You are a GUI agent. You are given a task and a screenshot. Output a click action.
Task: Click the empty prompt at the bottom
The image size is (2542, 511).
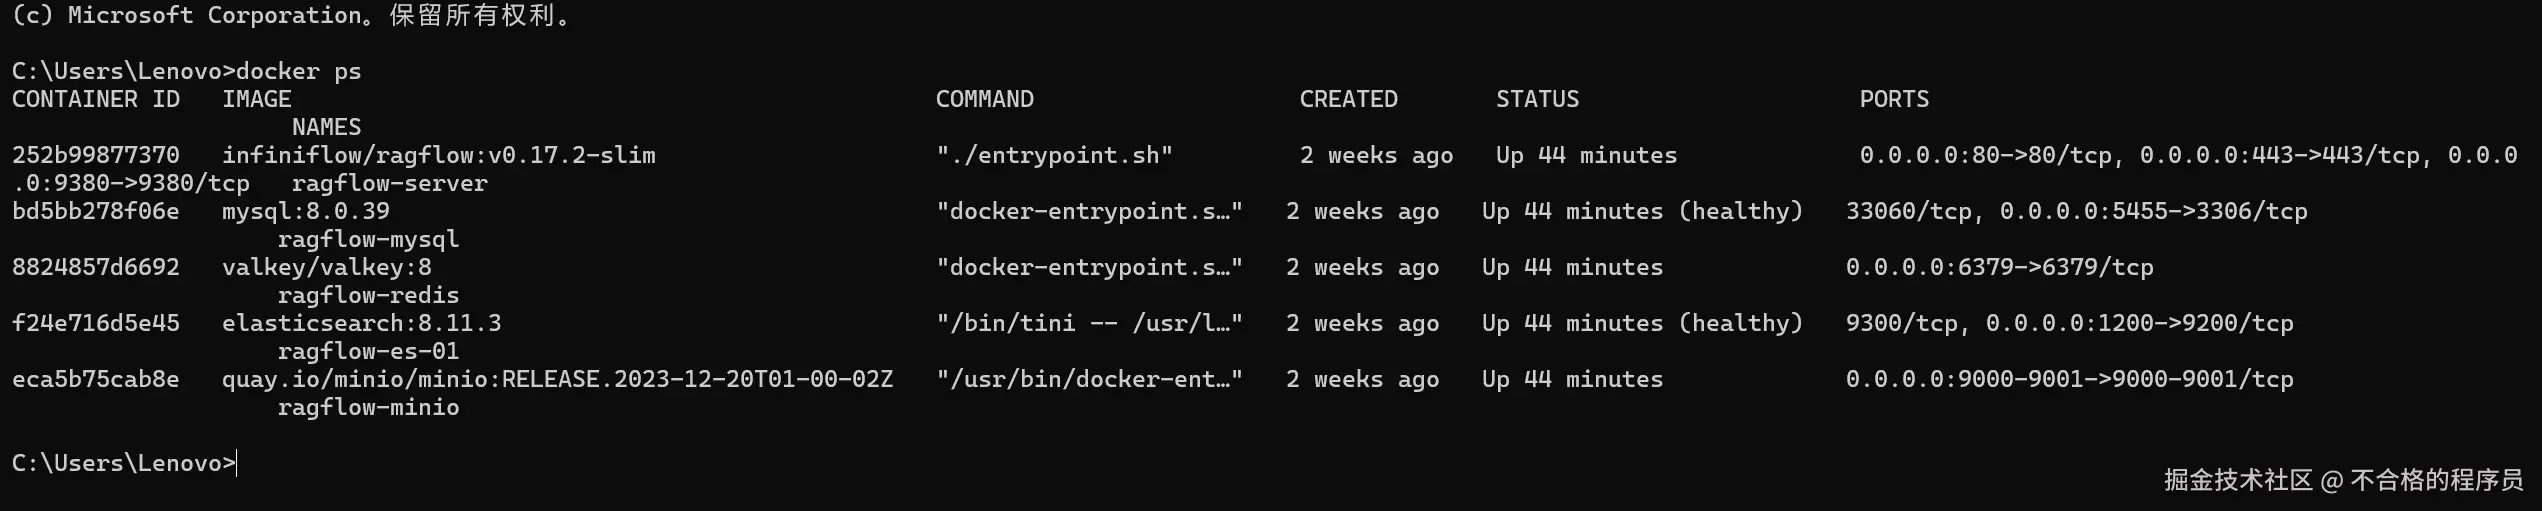click(x=238, y=463)
